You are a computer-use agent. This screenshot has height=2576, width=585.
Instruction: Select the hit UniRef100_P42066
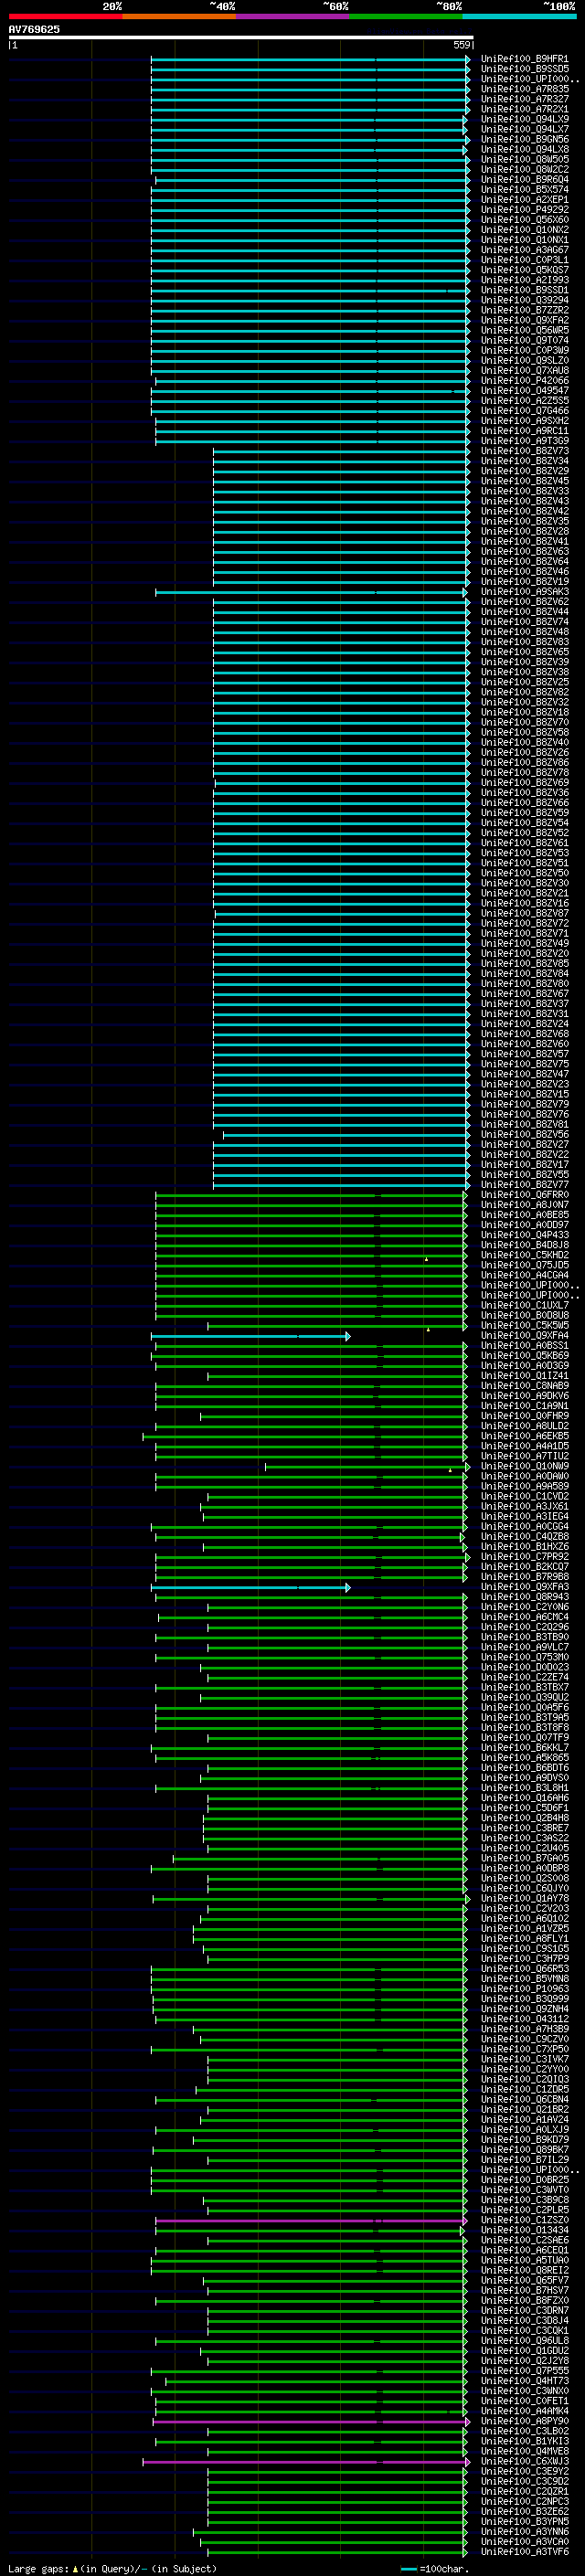[x=524, y=381]
